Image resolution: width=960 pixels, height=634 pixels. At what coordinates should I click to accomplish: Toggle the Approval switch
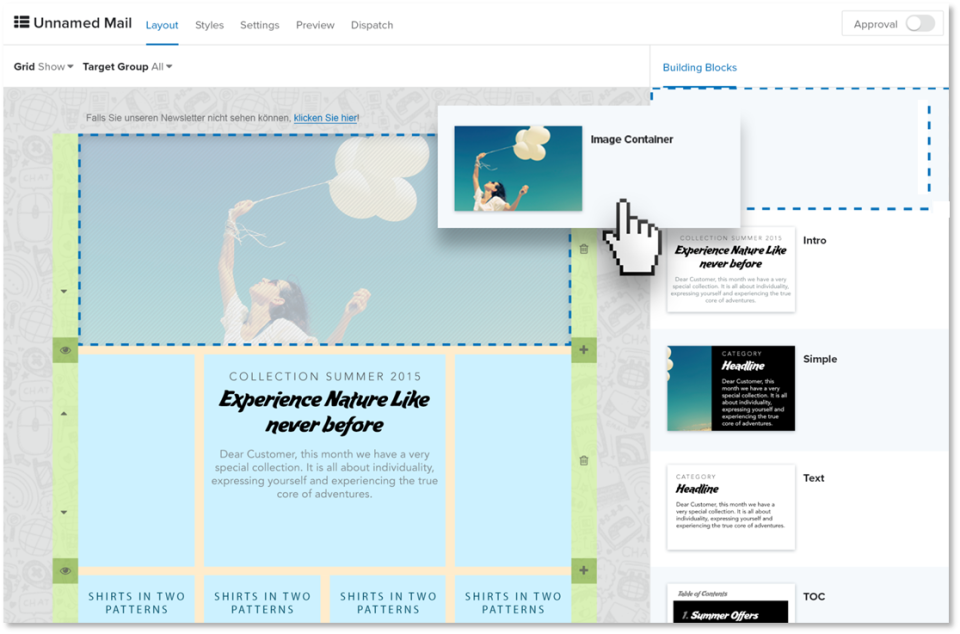coord(920,24)
